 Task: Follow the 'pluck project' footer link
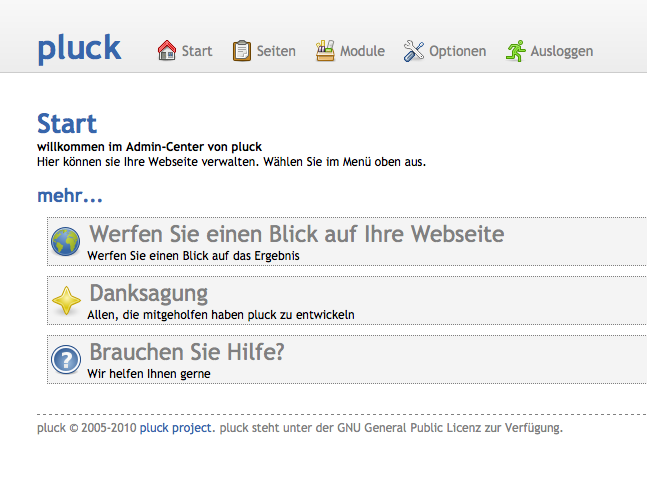pyautogui.click(x=175, y=428)
